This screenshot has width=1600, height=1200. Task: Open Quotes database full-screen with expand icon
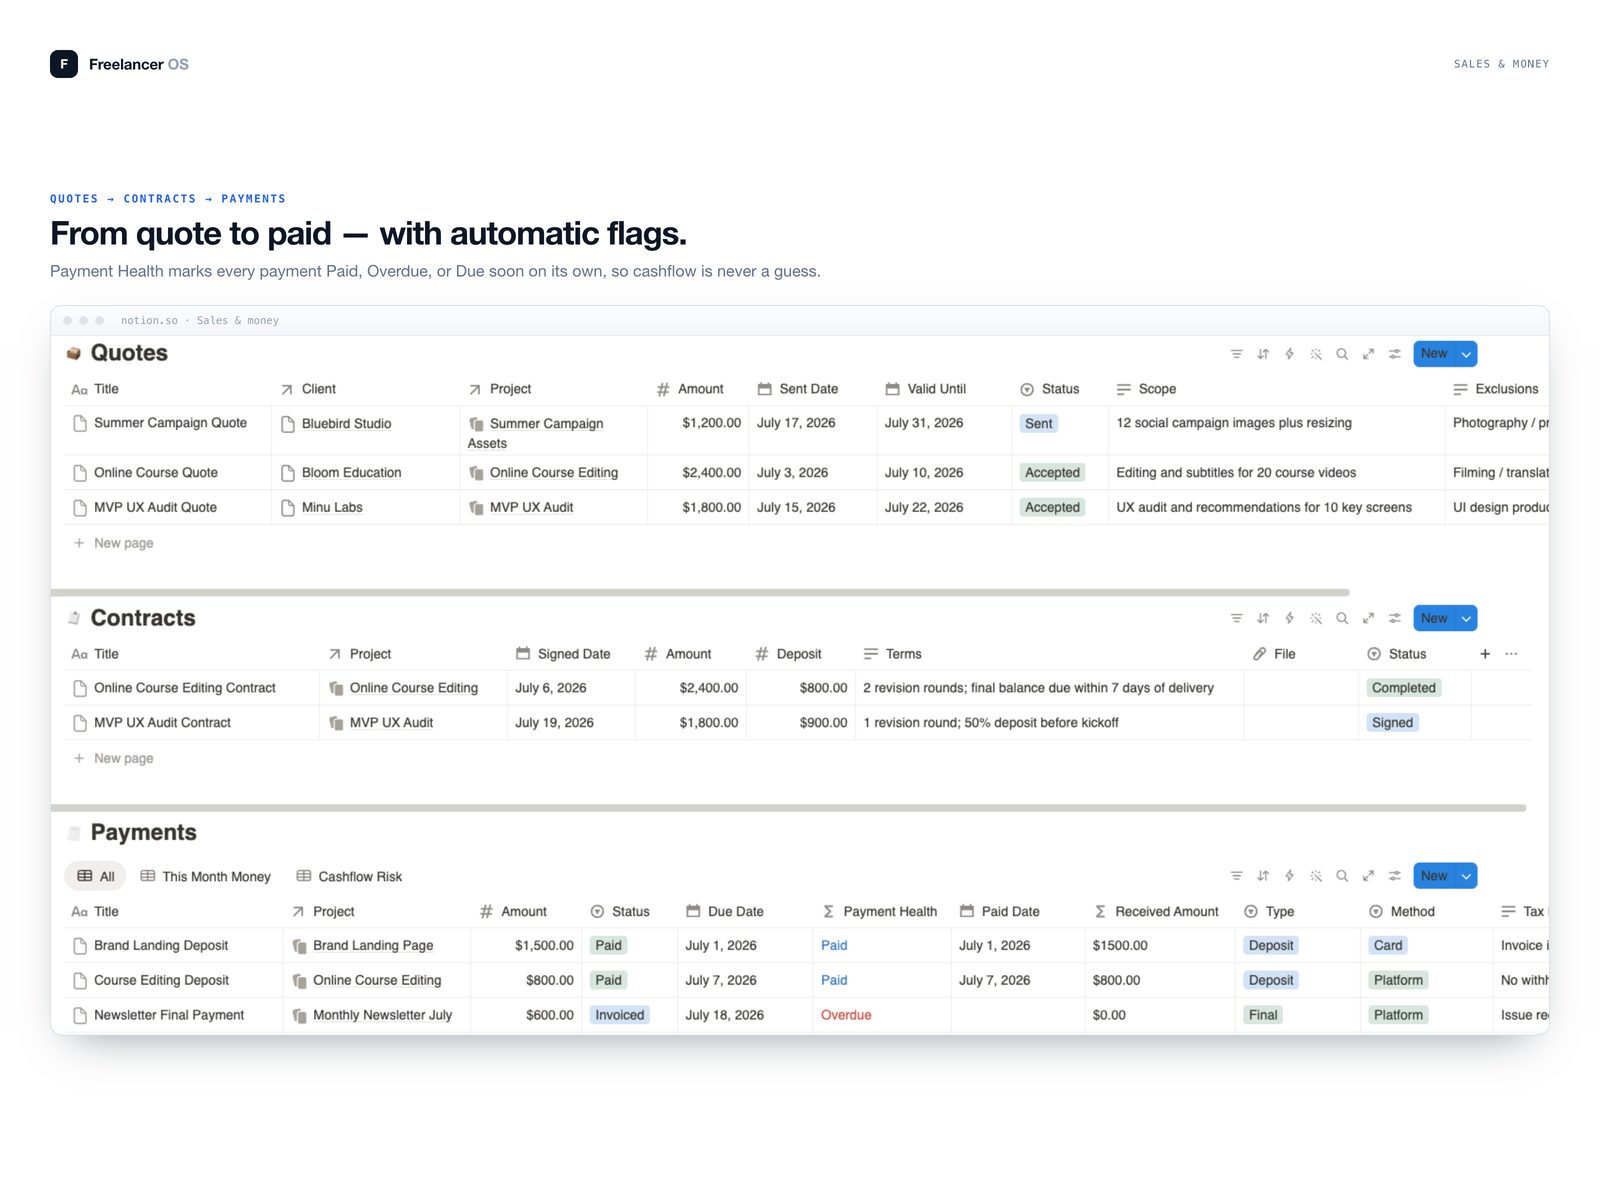[x=1368, y=354]
